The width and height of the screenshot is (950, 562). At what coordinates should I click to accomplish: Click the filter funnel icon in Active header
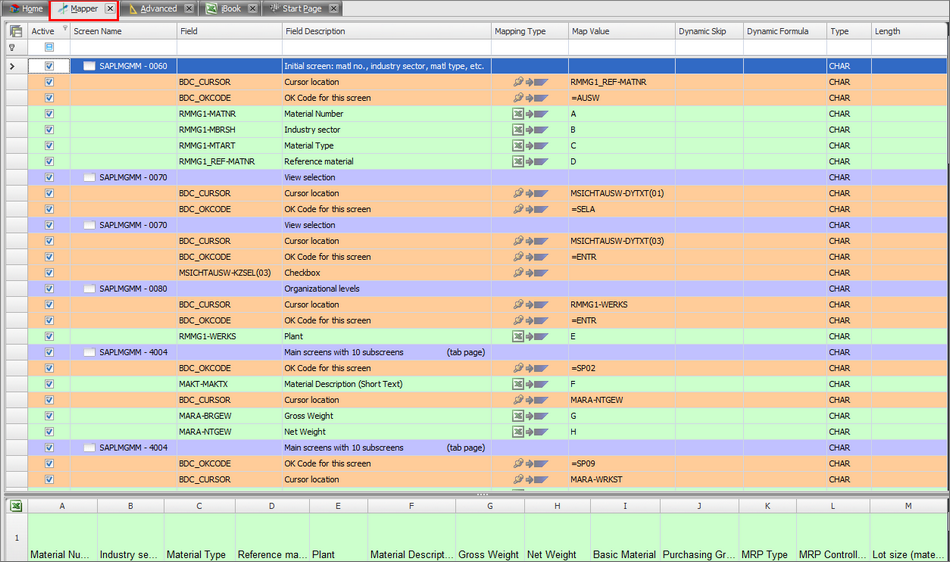point(65,29)
